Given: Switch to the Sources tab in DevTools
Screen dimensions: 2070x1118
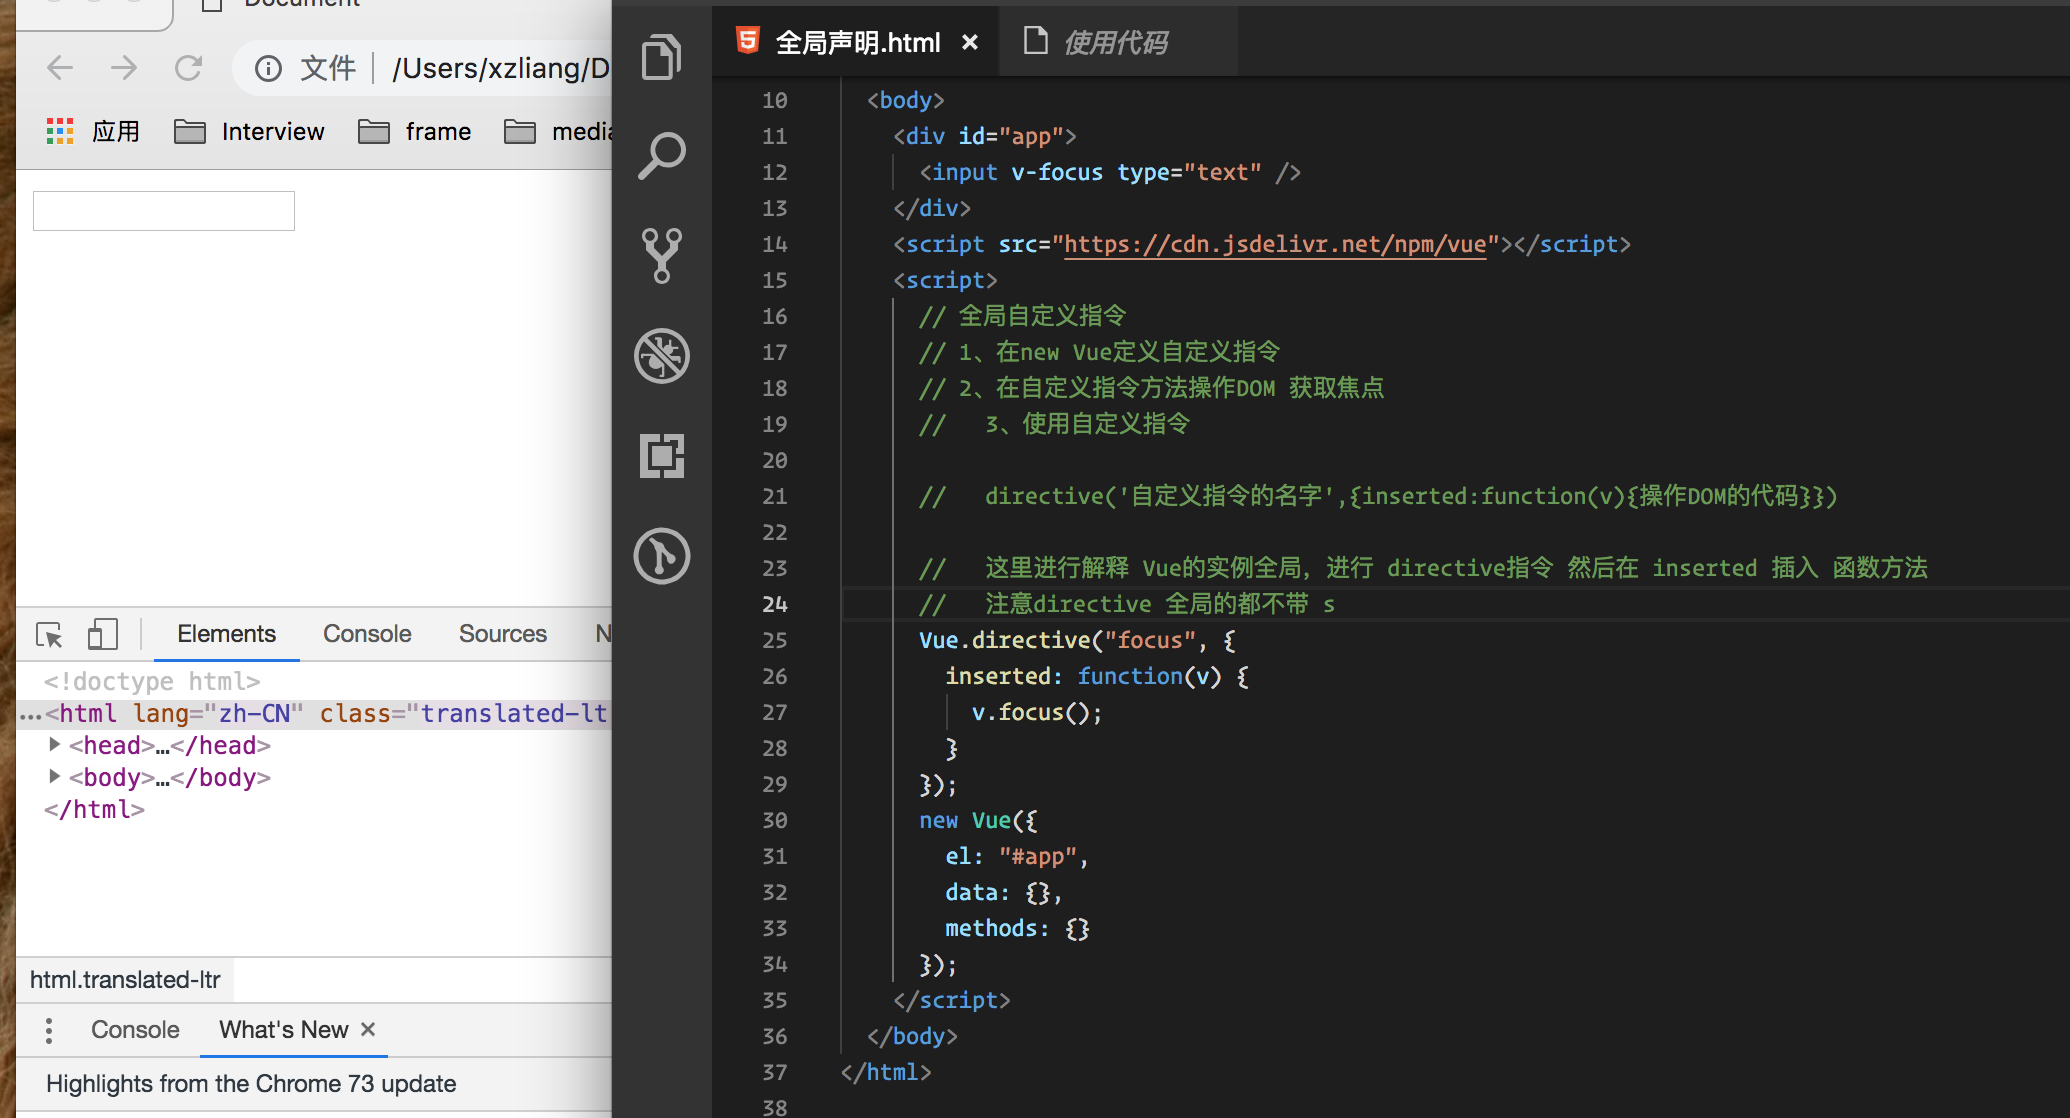Looking at the screenshot, I should coord(502,634).
